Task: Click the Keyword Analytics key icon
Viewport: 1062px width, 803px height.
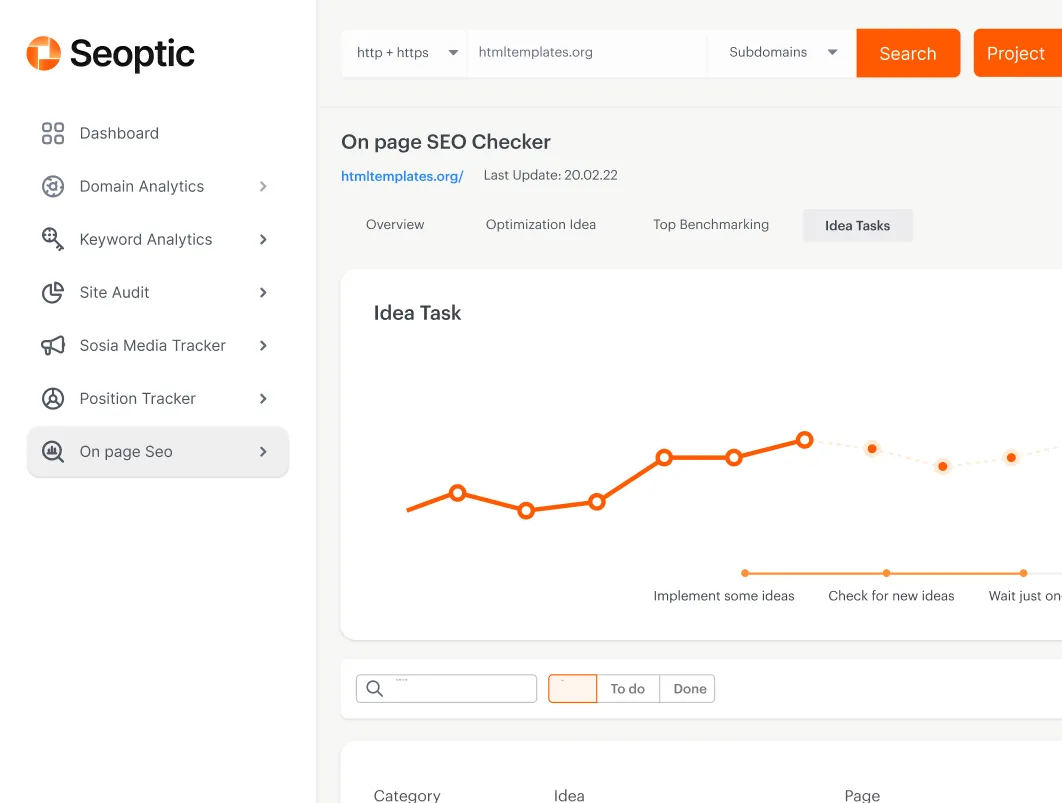Action: tap(53, 239)
